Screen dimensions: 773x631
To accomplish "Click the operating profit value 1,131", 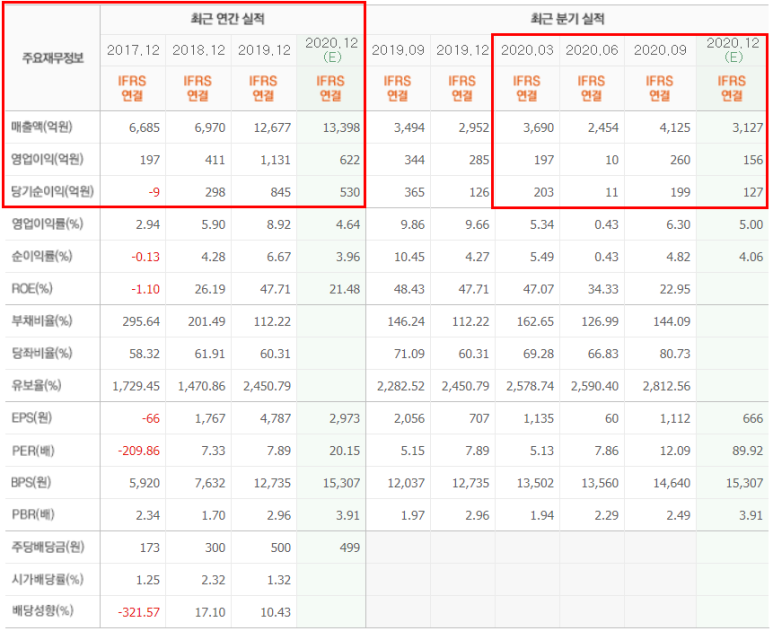I will coord(275,160).
